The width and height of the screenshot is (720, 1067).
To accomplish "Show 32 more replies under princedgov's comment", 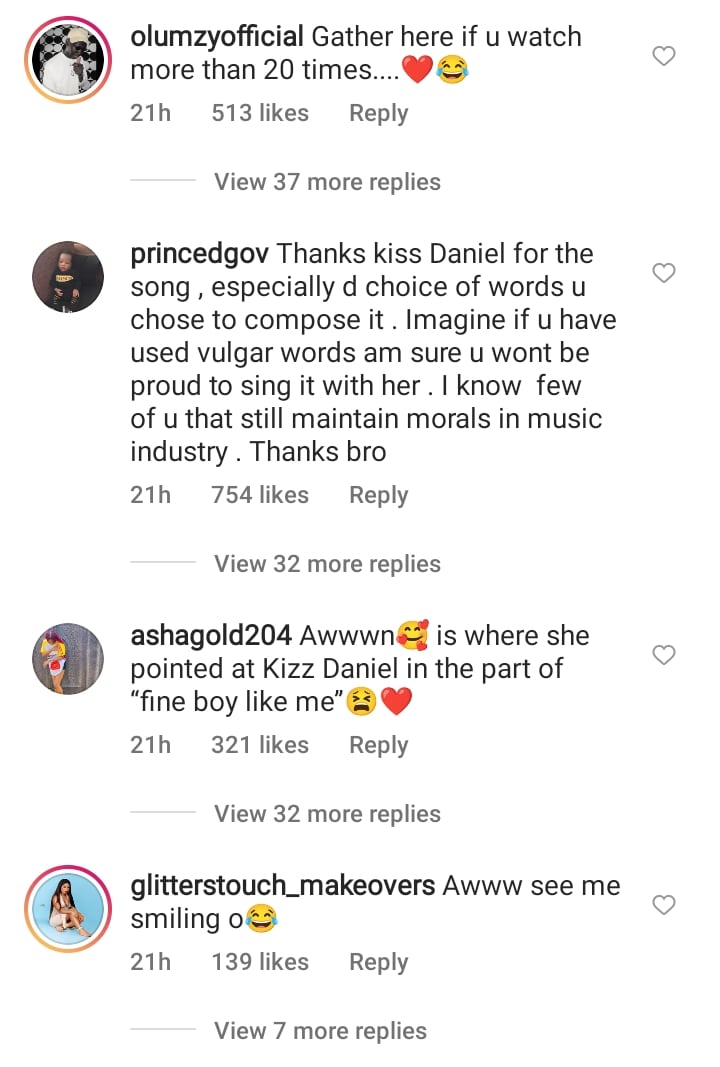I will click(327, 564).
